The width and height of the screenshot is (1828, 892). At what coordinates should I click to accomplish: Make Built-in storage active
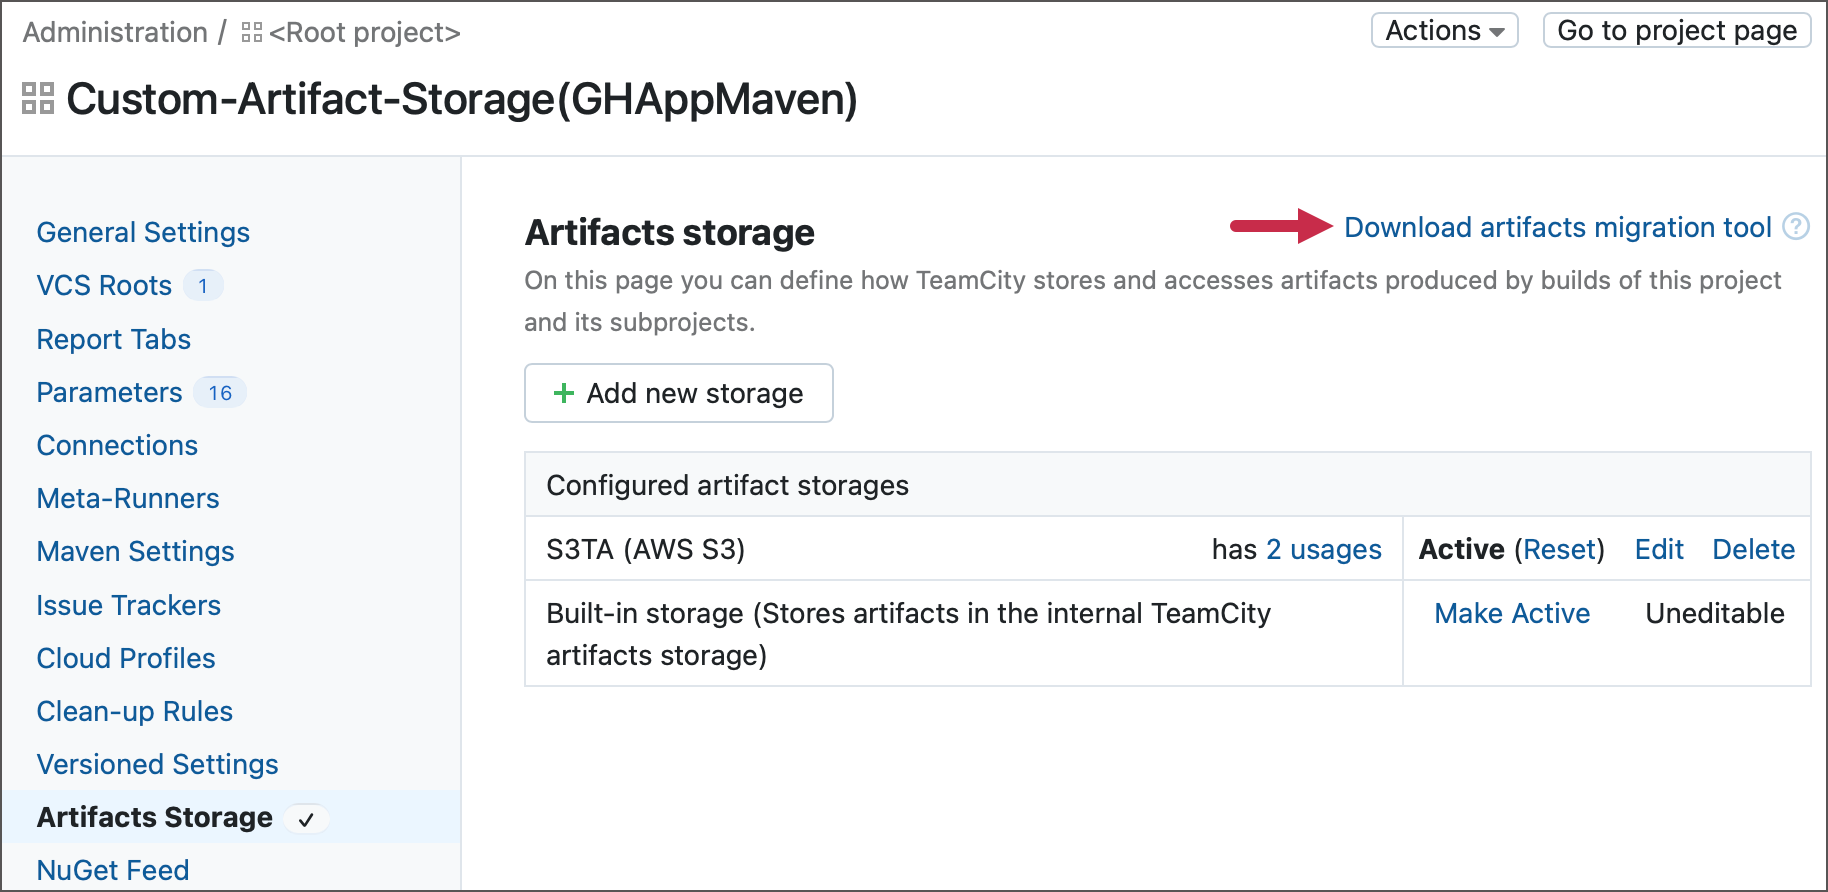coord(1512,613)
